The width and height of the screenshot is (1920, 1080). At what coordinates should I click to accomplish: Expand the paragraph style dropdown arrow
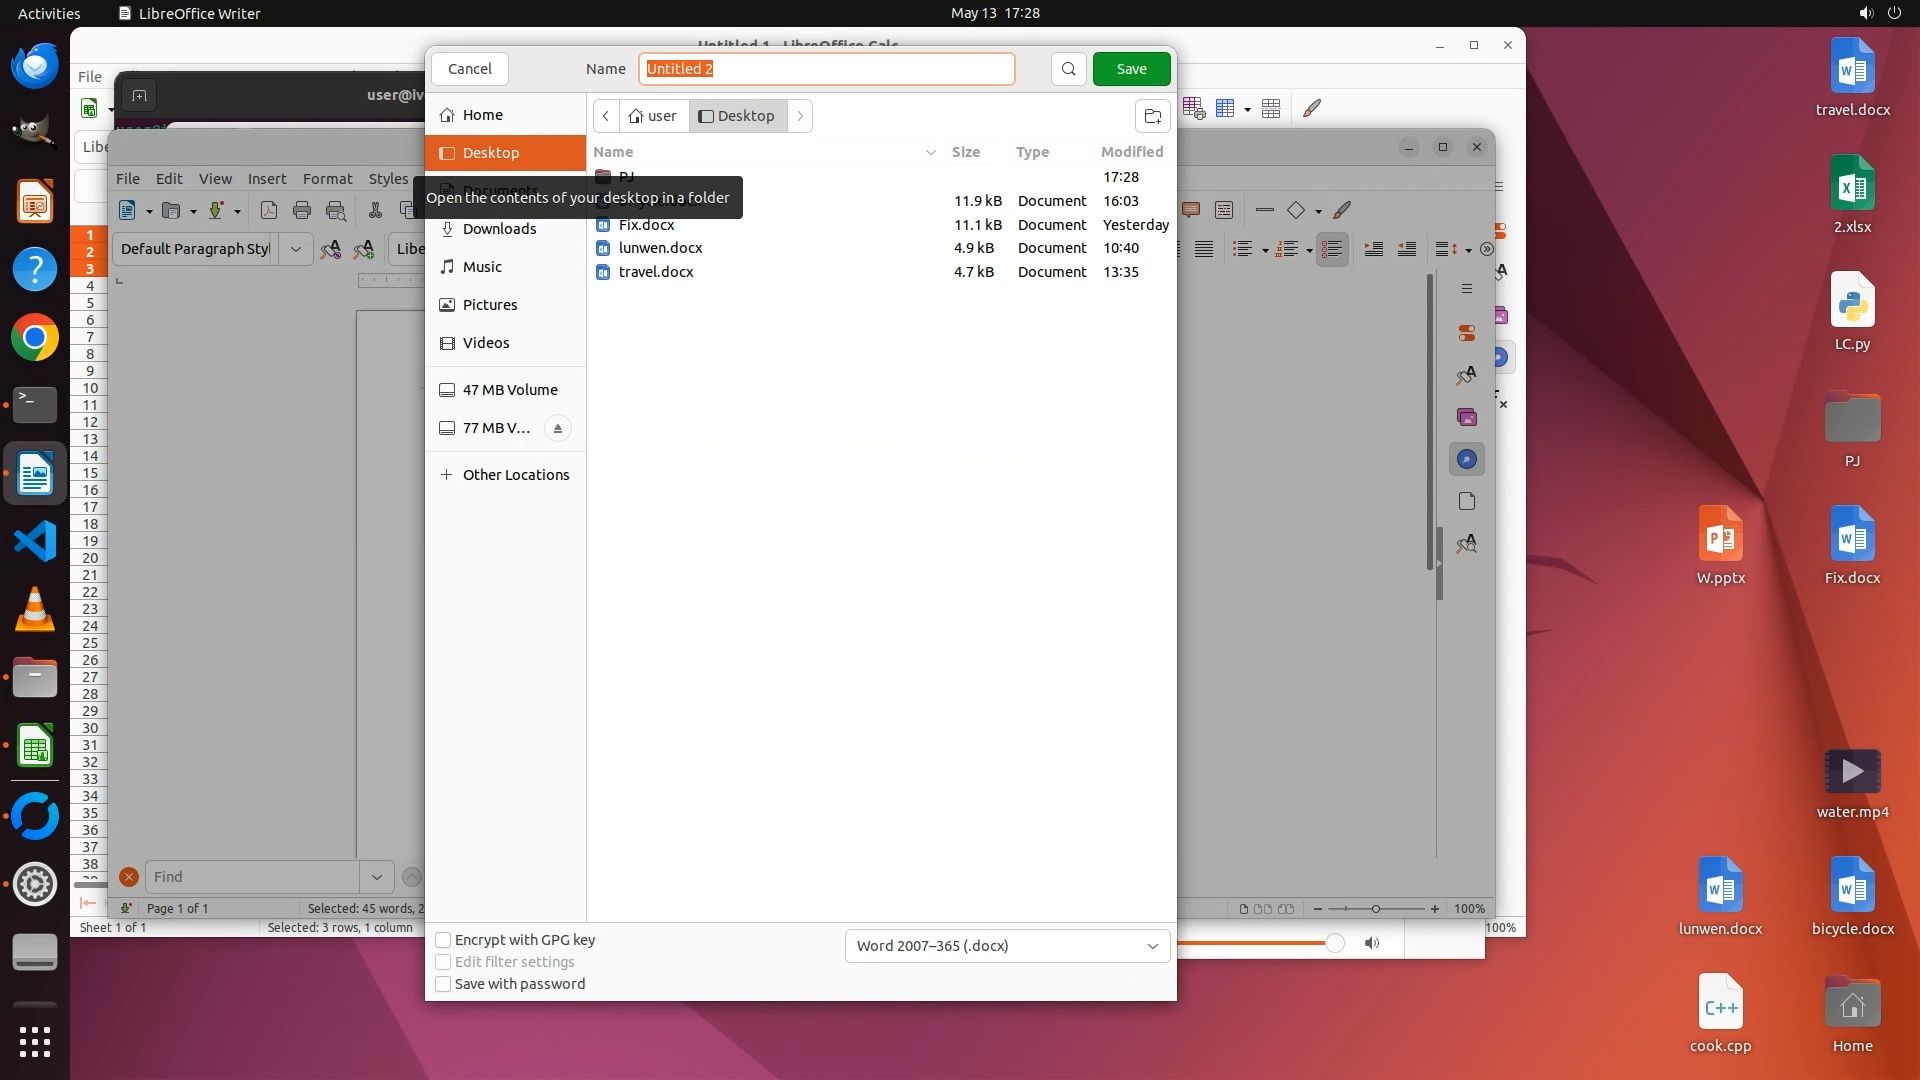click(x=296, y=249)
